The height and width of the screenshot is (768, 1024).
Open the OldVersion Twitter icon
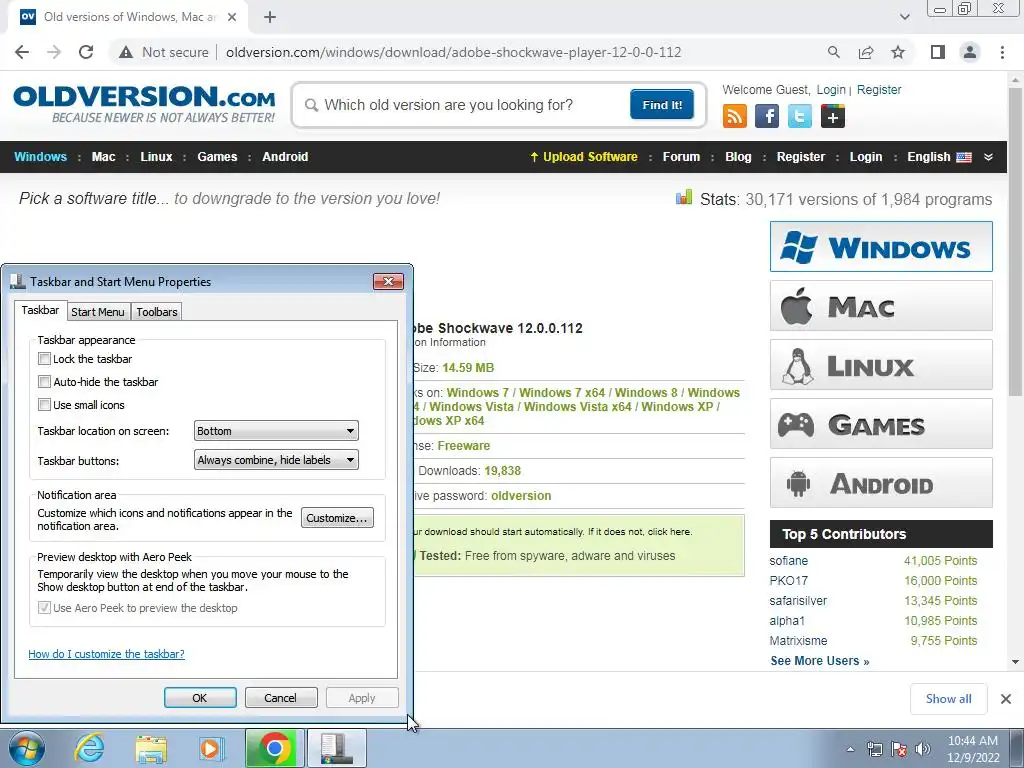(799, 117)
